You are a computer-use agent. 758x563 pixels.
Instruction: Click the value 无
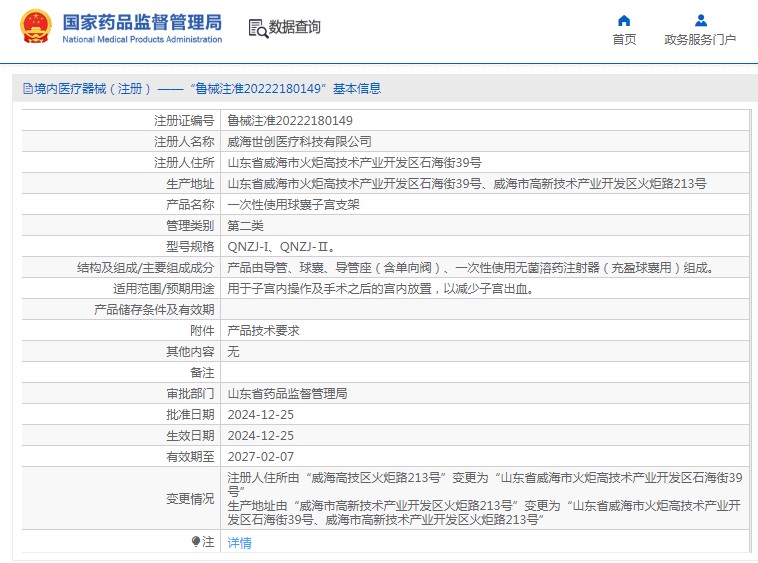[x=233, y=352]
